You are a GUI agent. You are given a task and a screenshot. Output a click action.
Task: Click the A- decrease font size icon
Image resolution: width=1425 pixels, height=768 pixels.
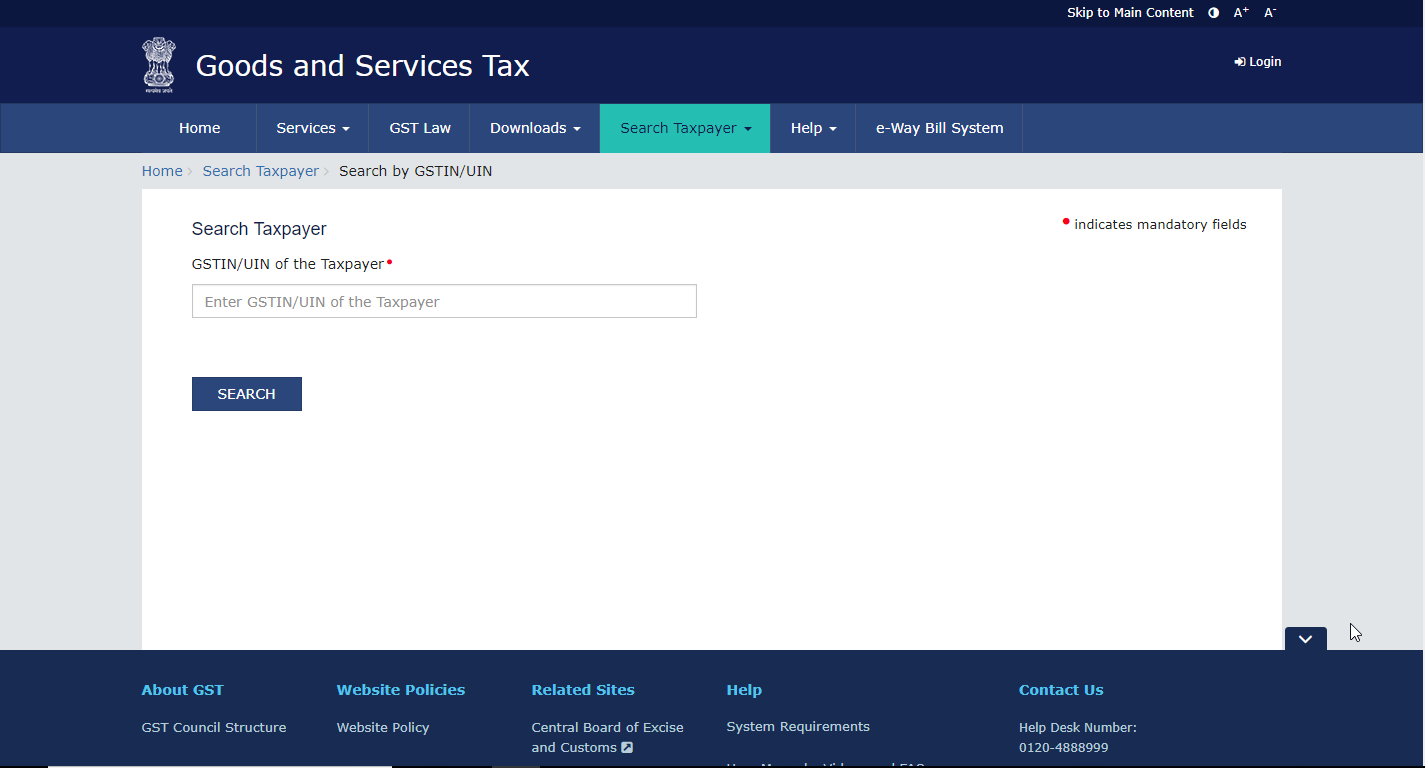[x=1269, y=12]
